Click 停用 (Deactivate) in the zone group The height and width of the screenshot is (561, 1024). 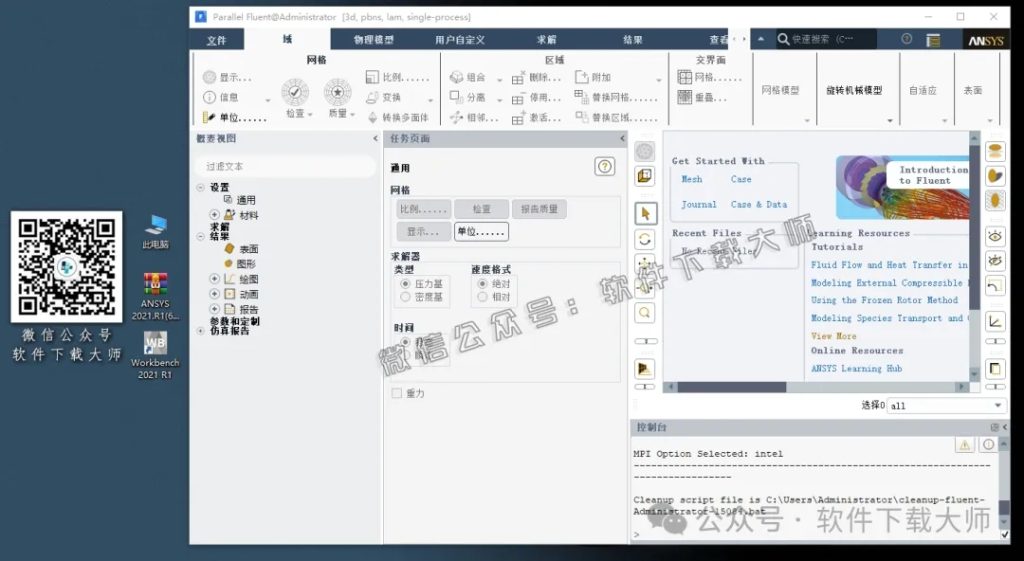click(x=536, y=98)
